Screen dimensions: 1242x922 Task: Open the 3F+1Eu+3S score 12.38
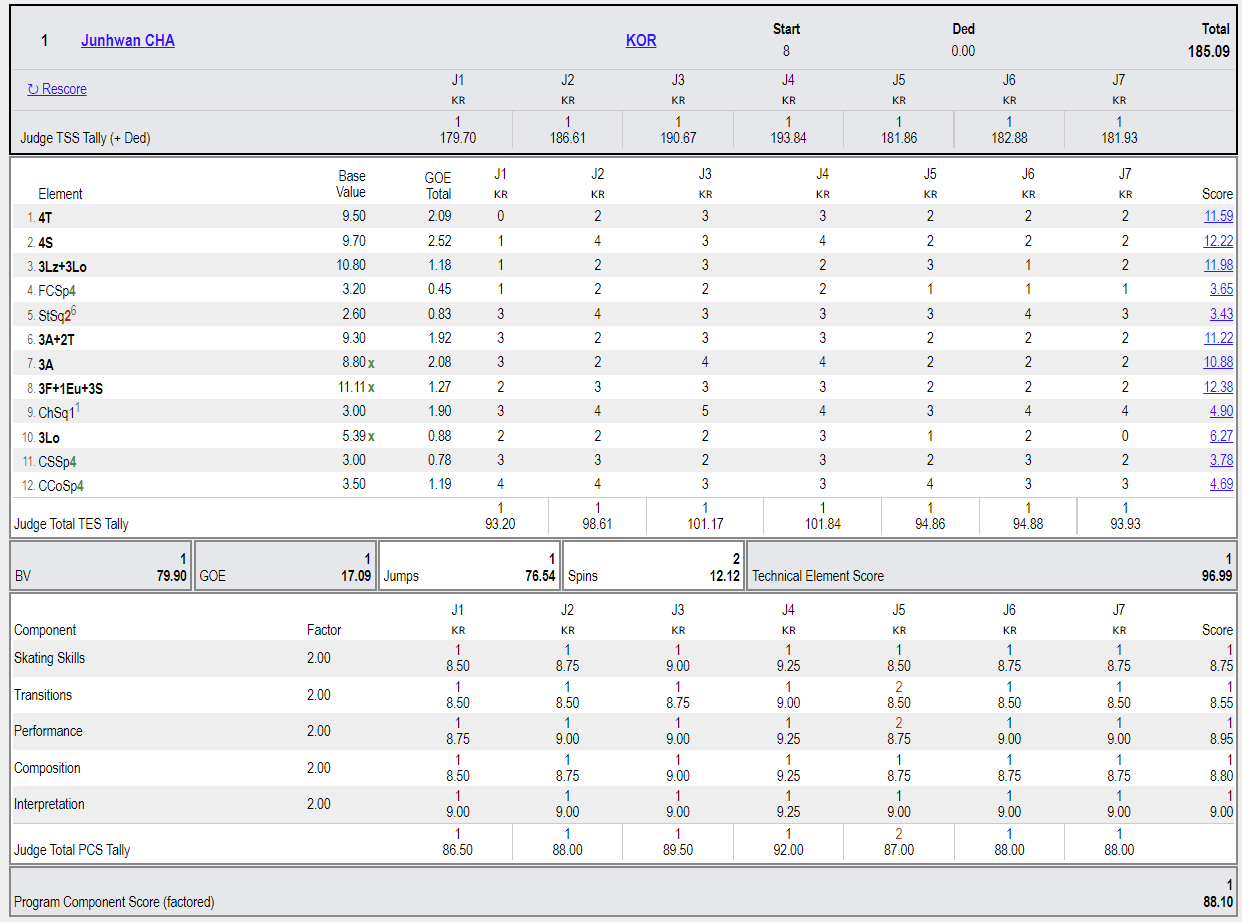tap(1219, 387)
